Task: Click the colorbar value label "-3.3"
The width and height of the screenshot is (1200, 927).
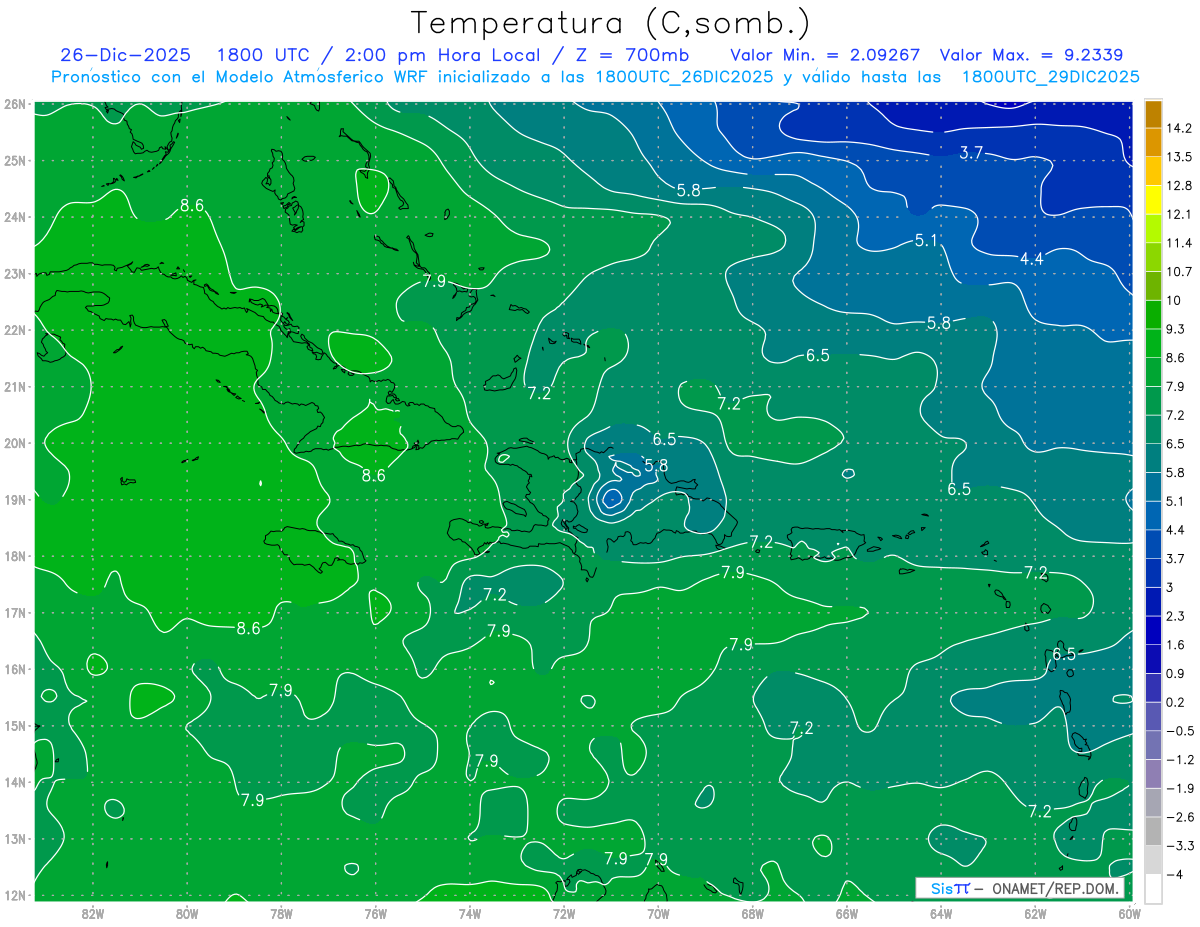Action: pyautogui.click(x=1178, y=845)
